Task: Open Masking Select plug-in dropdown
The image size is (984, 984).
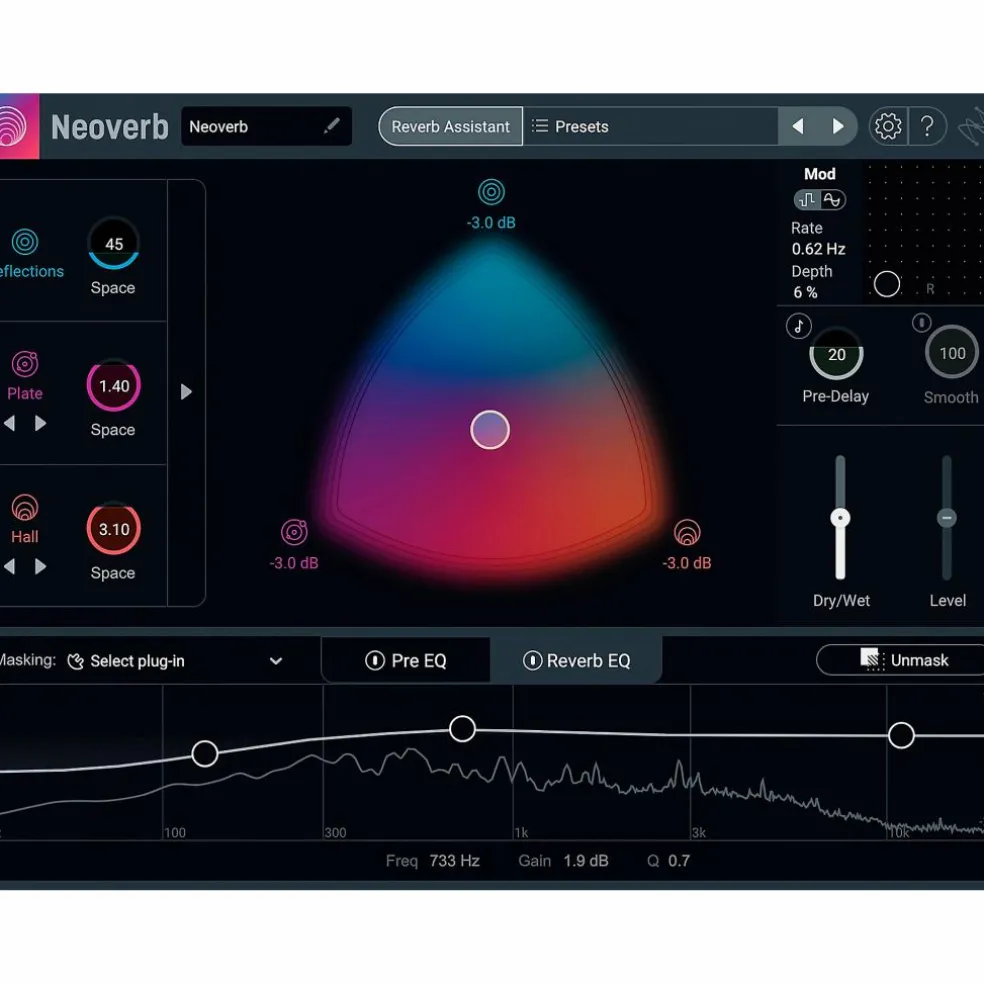Action: 175,661
